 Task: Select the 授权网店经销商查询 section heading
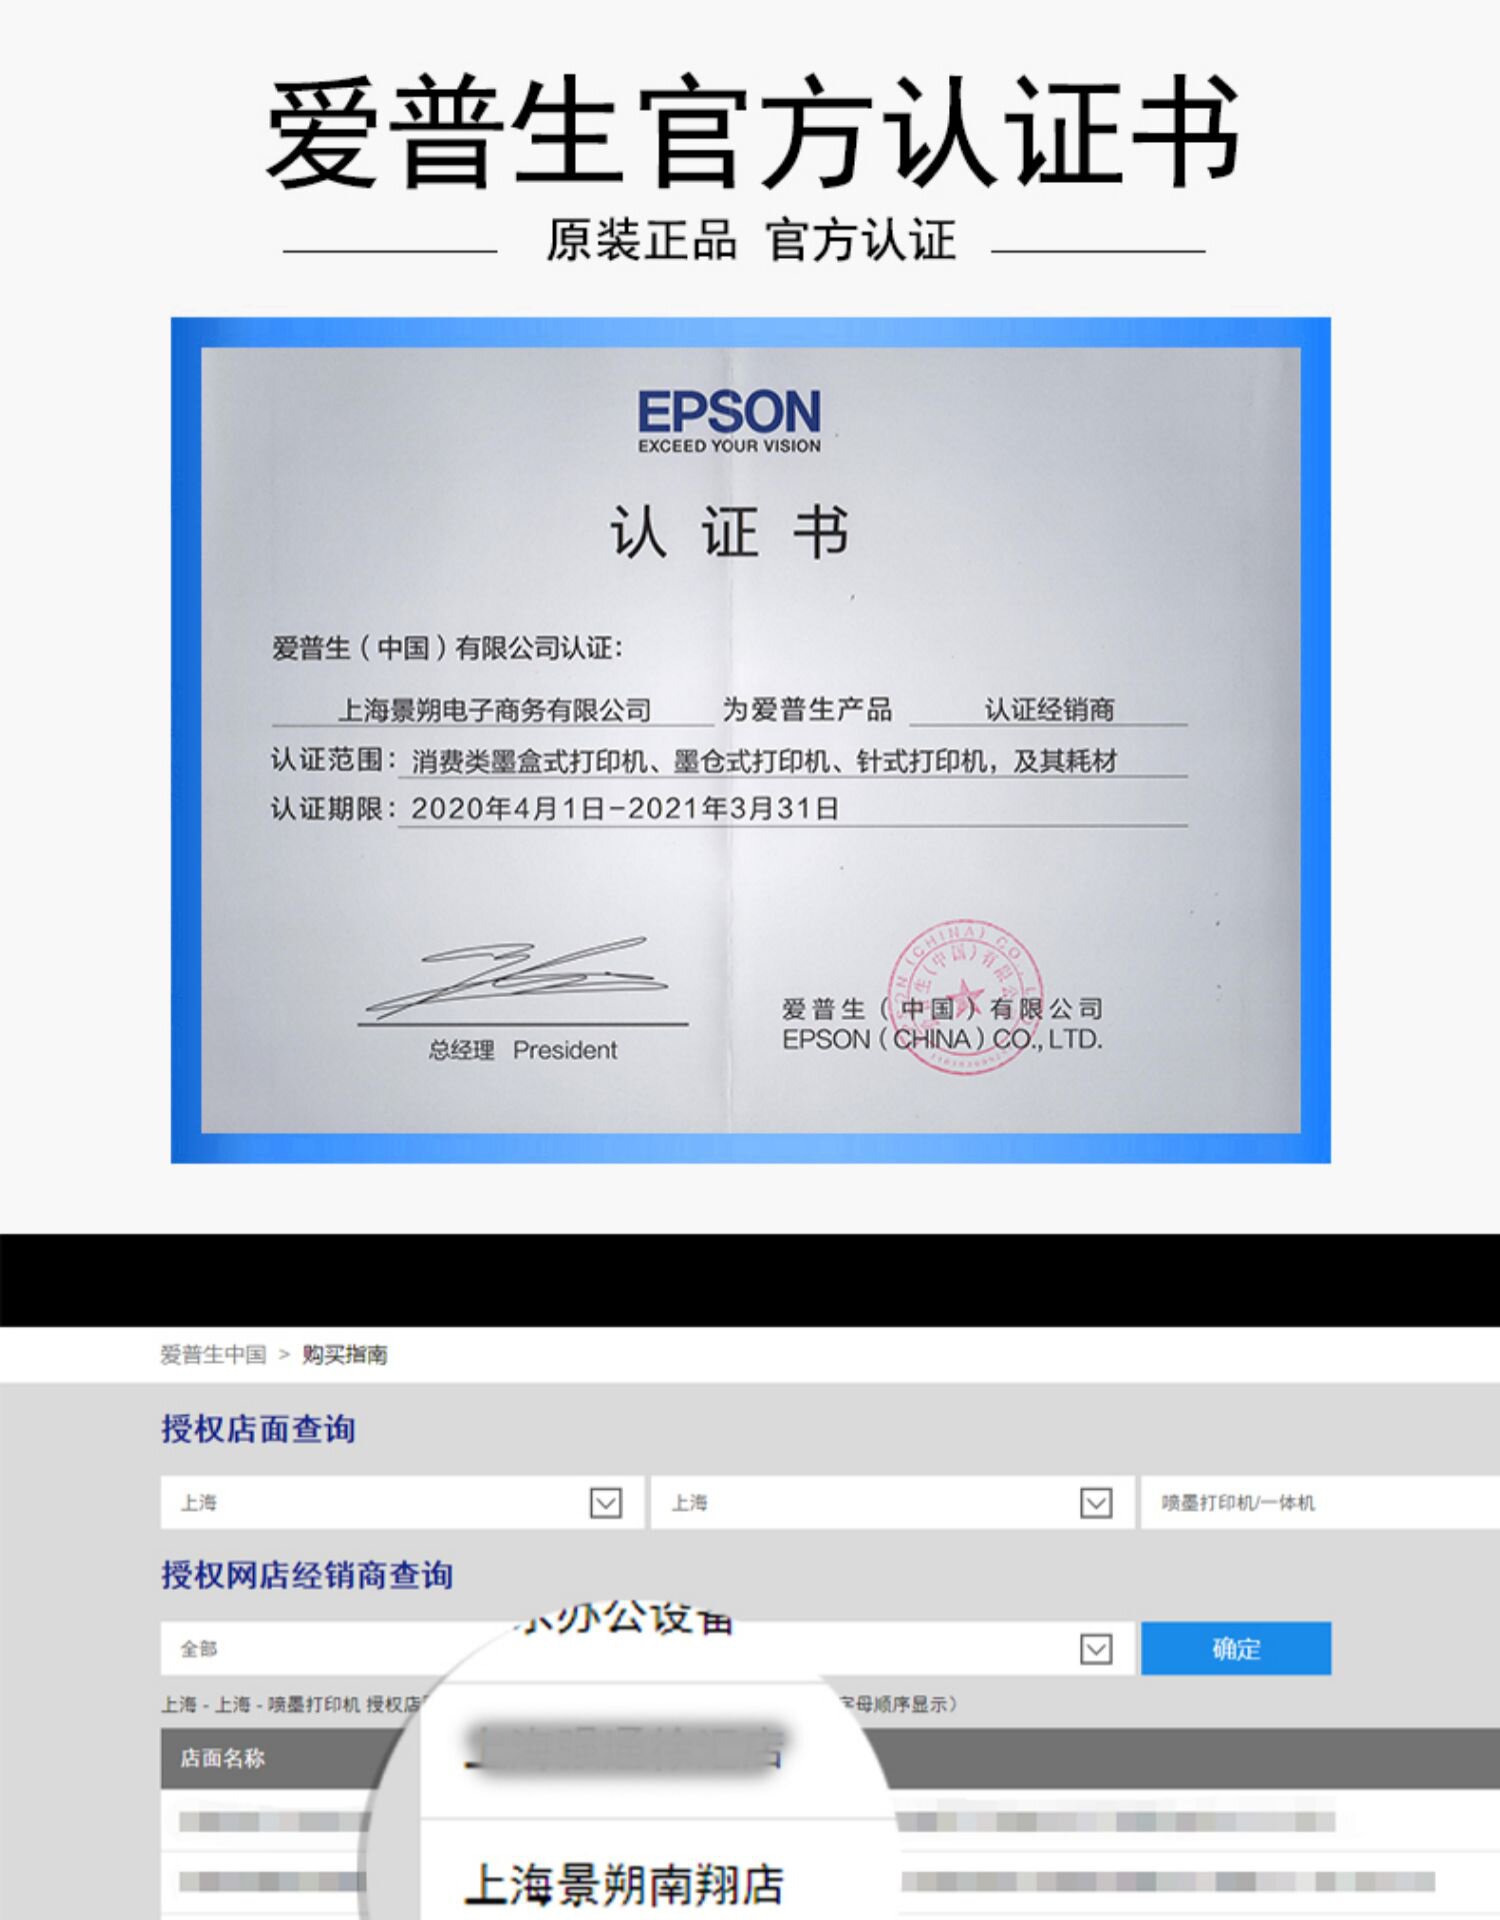(x=307, y=1575)
